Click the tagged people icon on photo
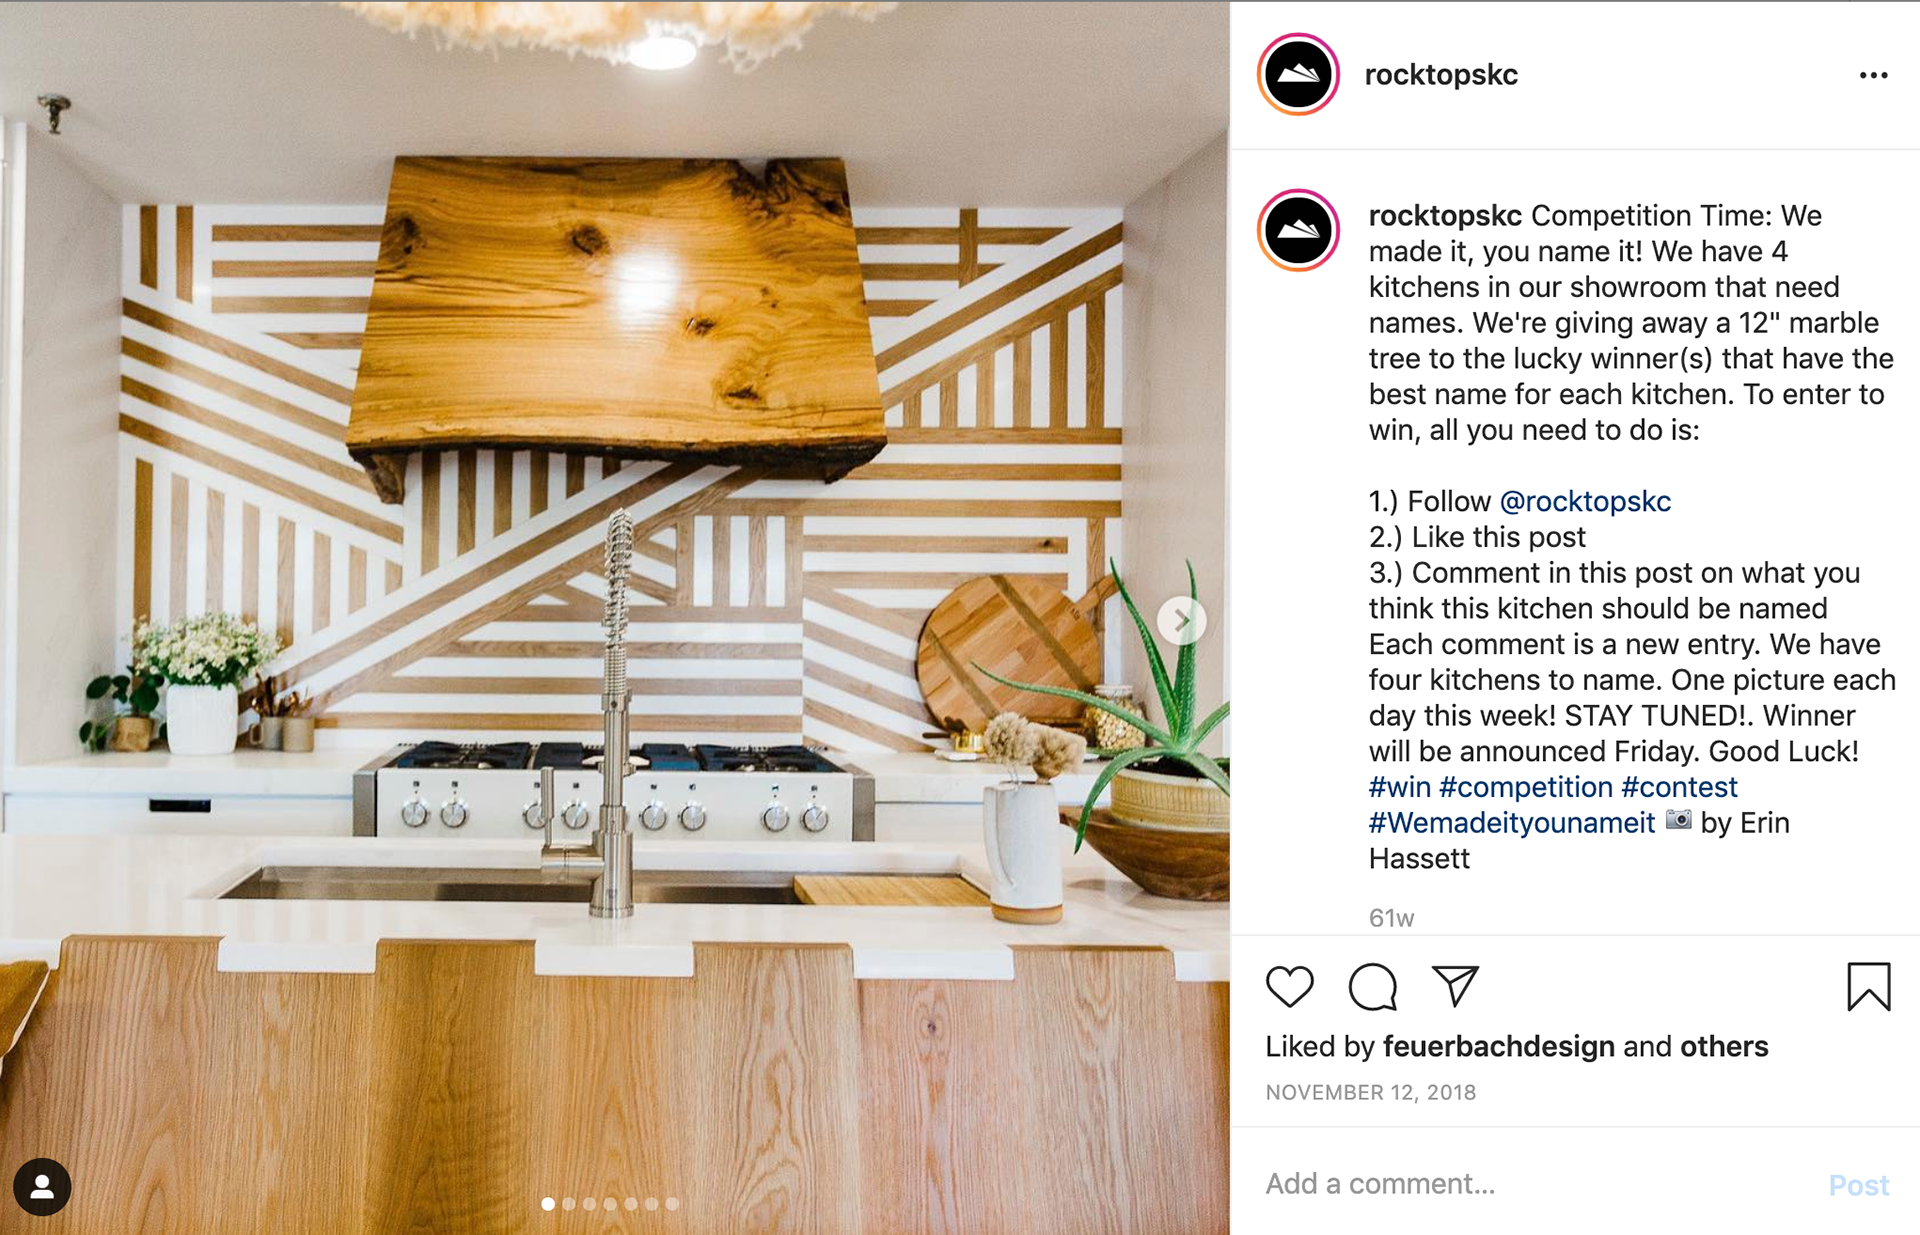 (x=42, y=1186)
